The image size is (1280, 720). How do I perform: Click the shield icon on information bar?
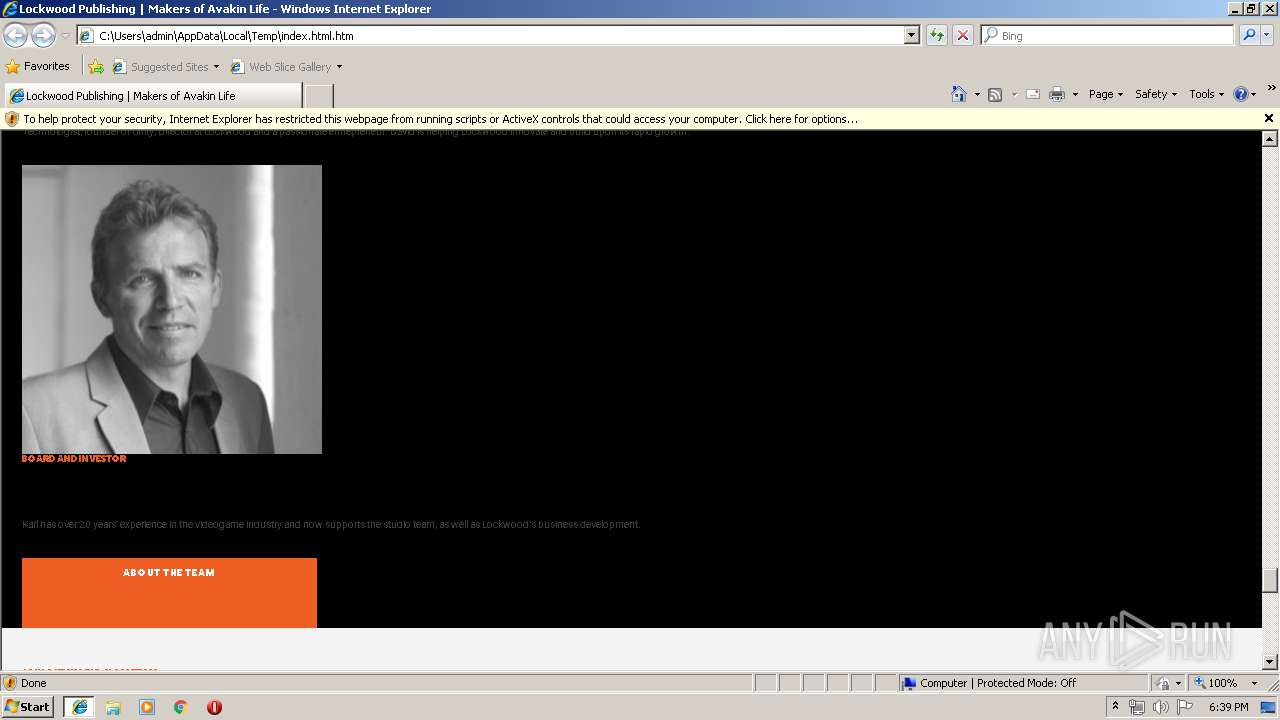[12, 118]
